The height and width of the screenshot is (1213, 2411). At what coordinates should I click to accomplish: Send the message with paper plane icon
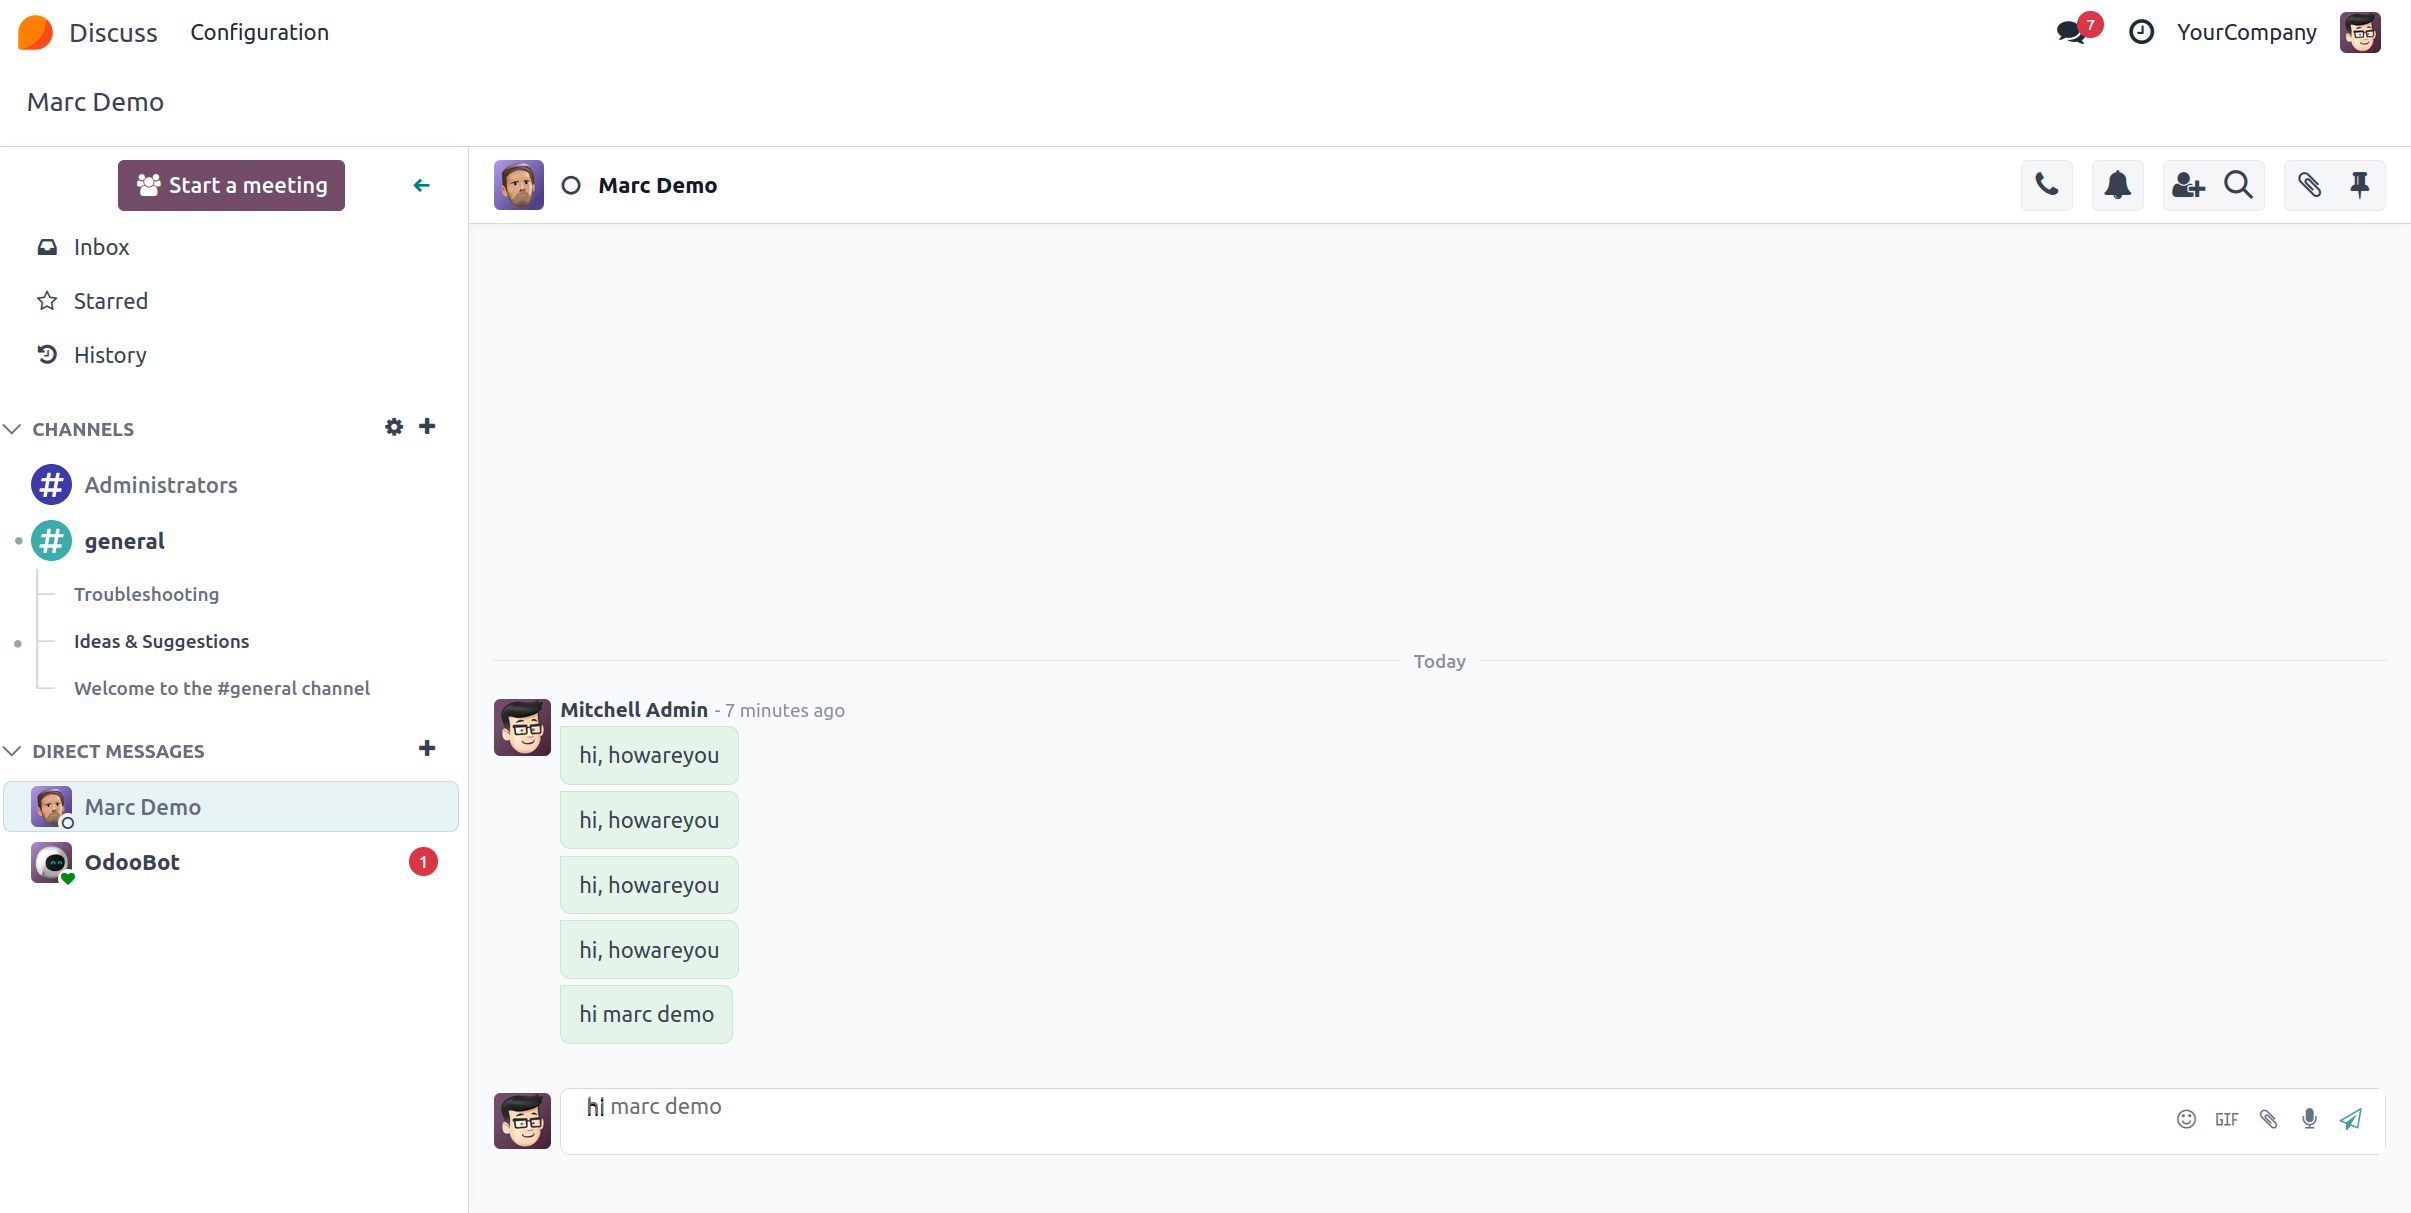coord(2351,1119)
